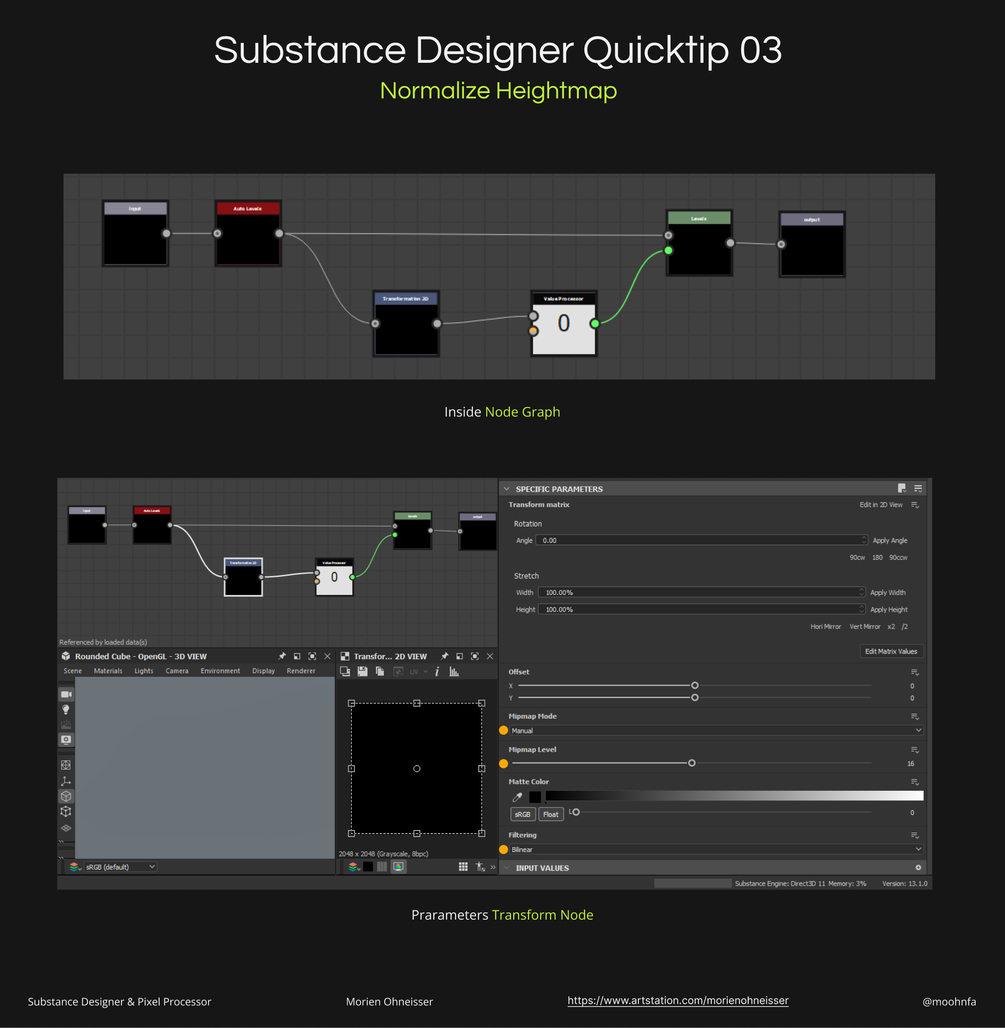Click the plane mesh icon in 3D view sidebar
Viewport: 1005px width, 1028px height.
pyautogui.click(x=66, y=828)
